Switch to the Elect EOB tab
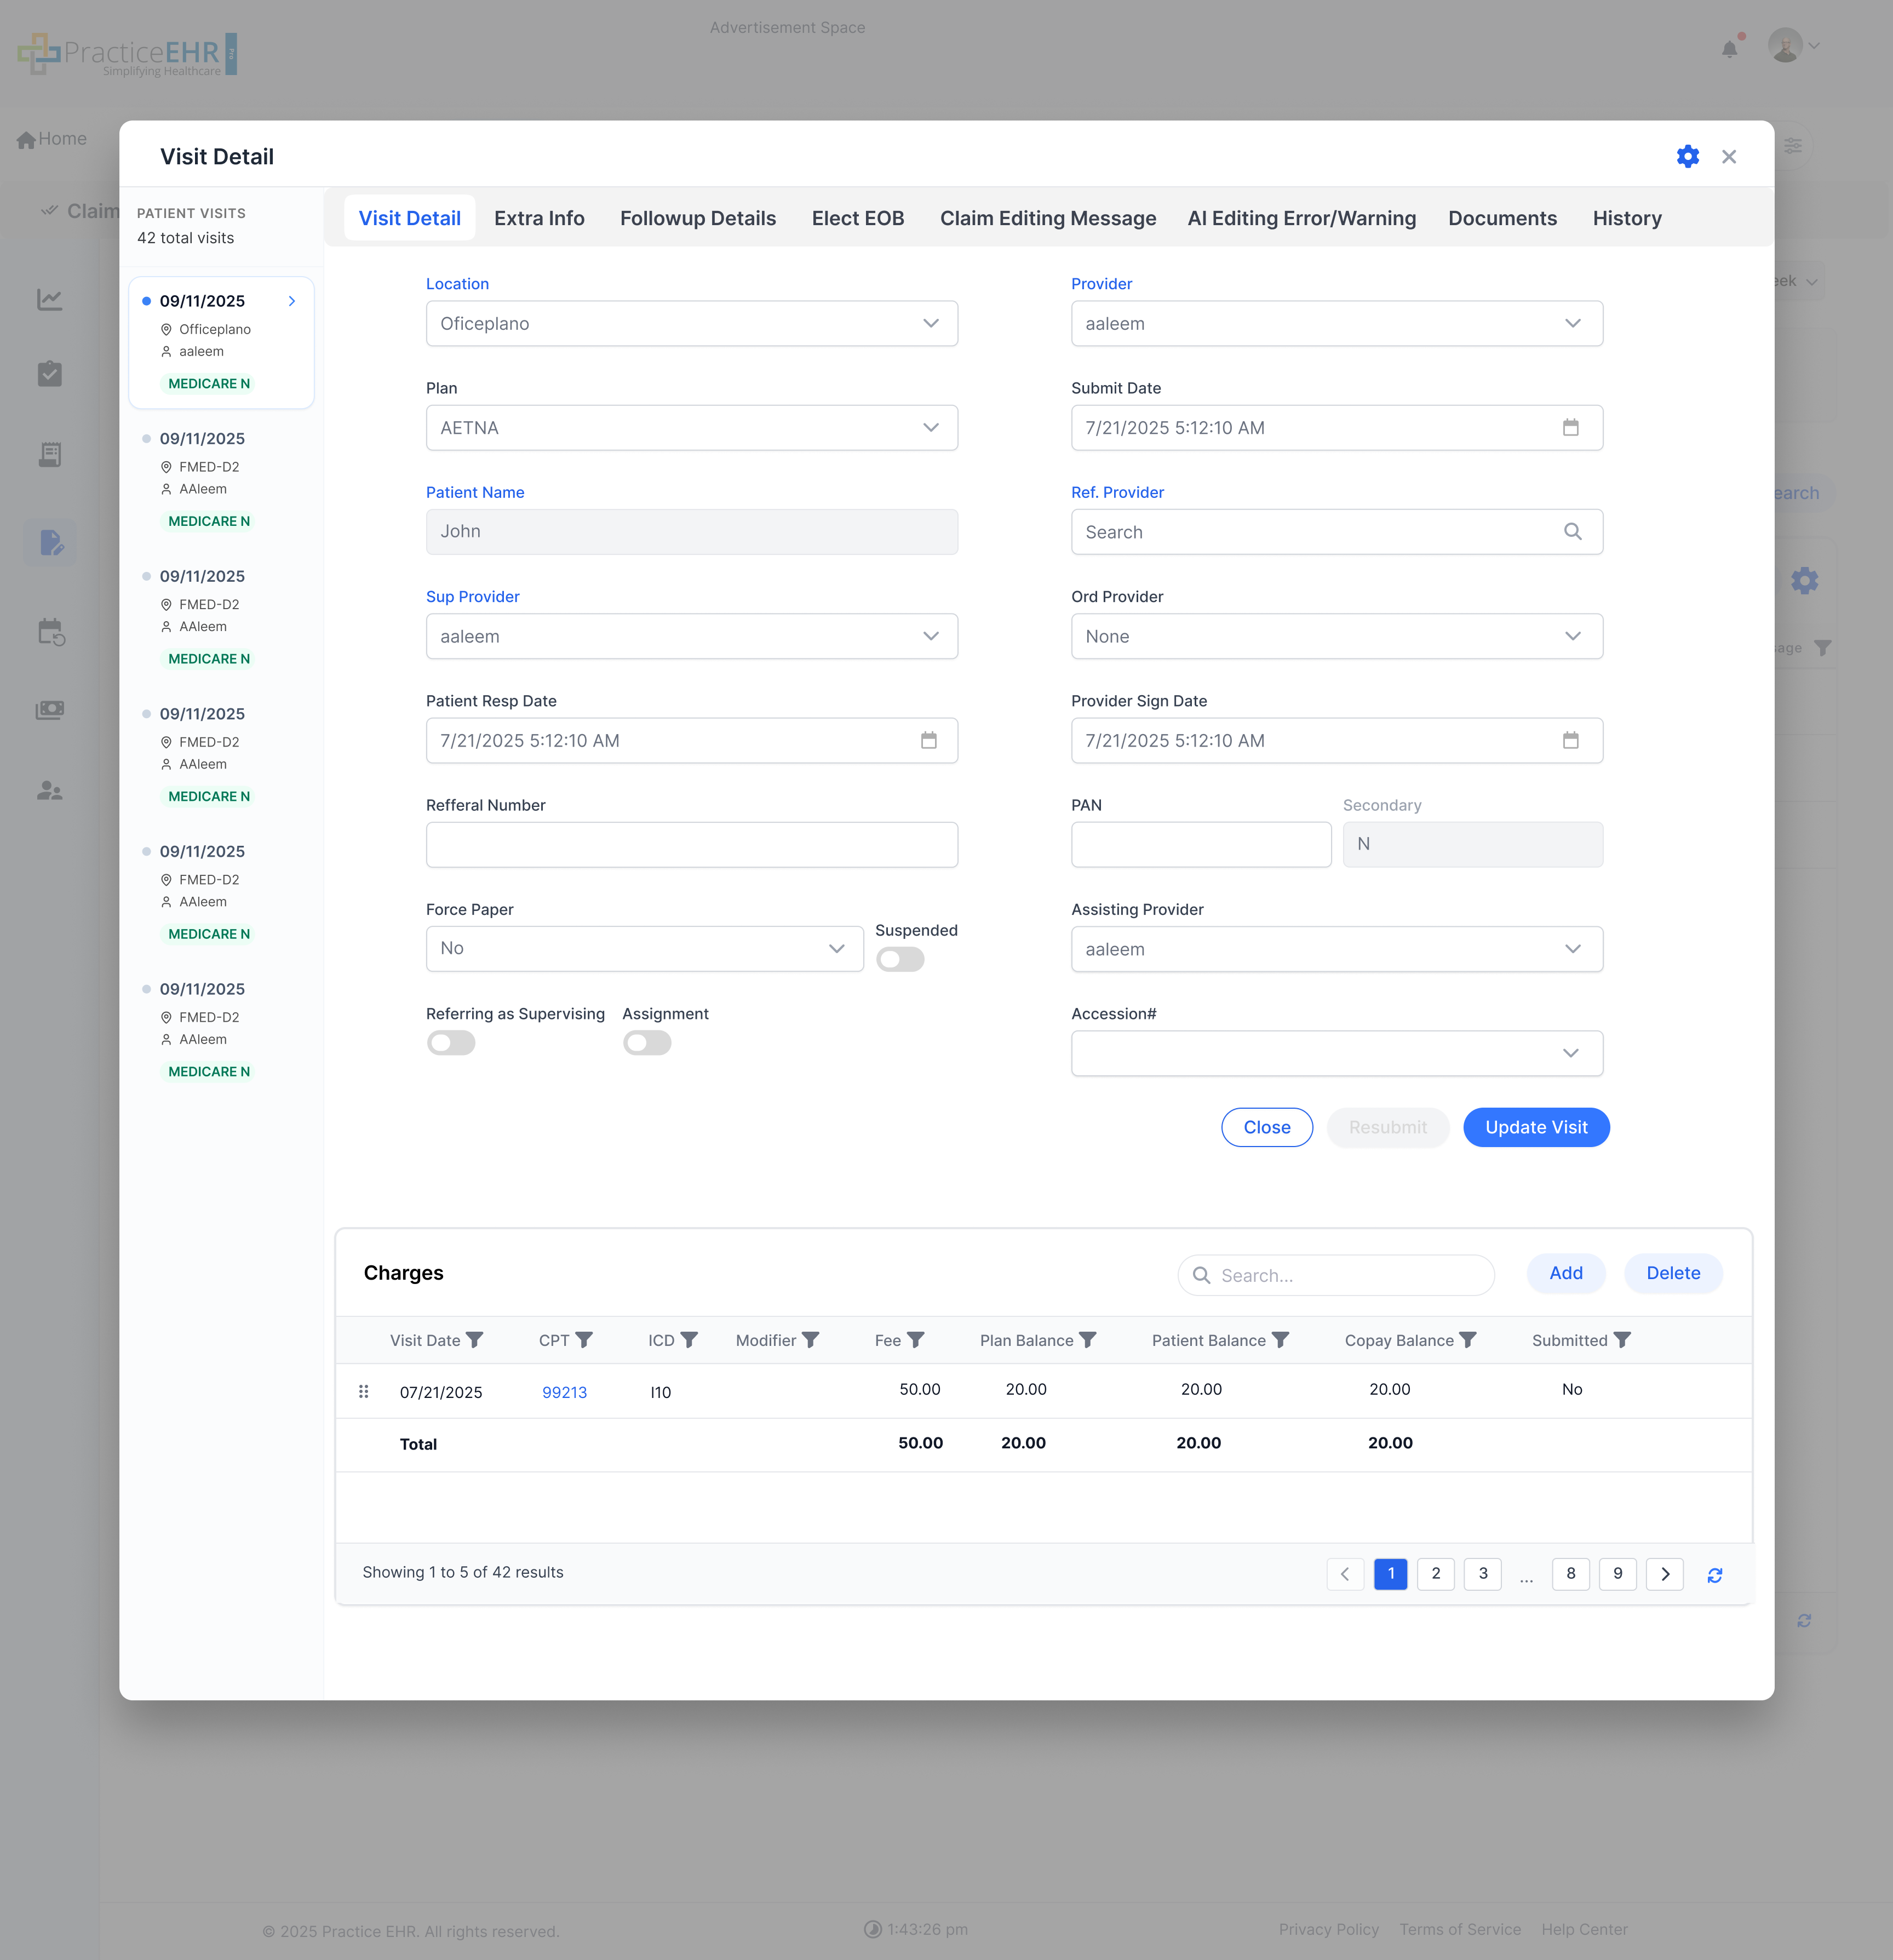The width and height of the screenshot is (1893, 1960). click(858, 218)
